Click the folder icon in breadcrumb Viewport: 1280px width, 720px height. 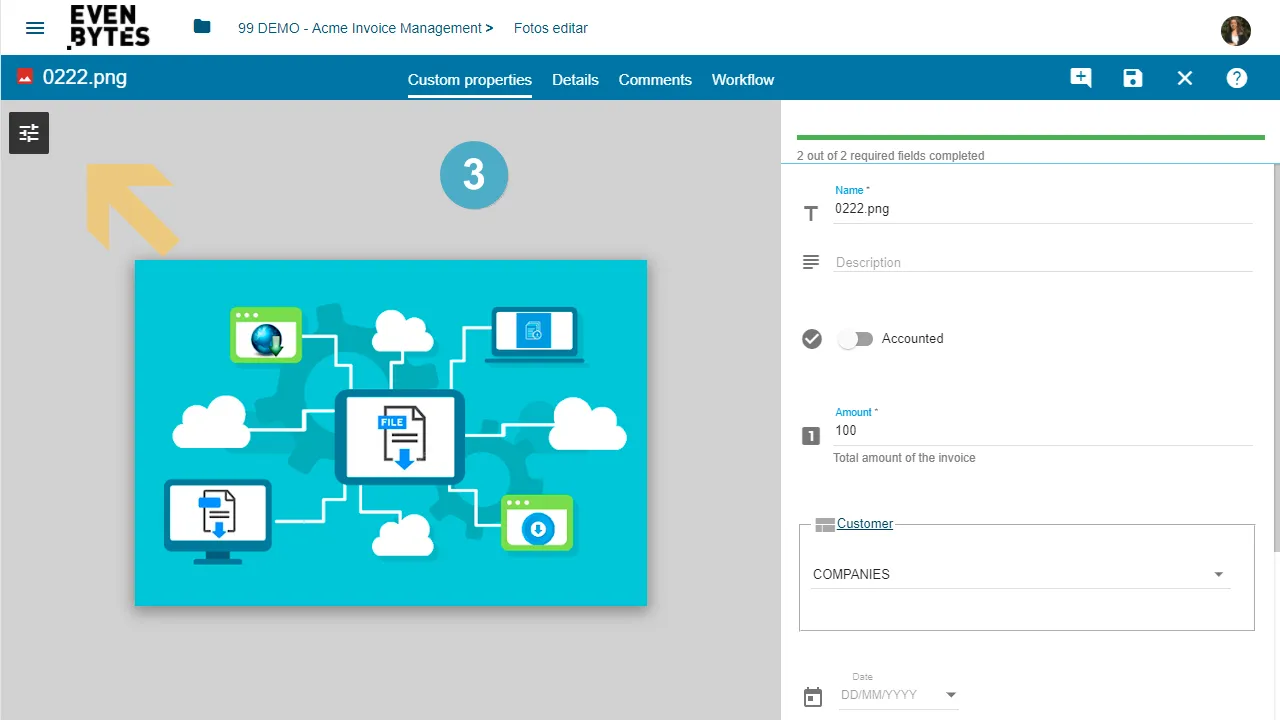tap(202, 27)
